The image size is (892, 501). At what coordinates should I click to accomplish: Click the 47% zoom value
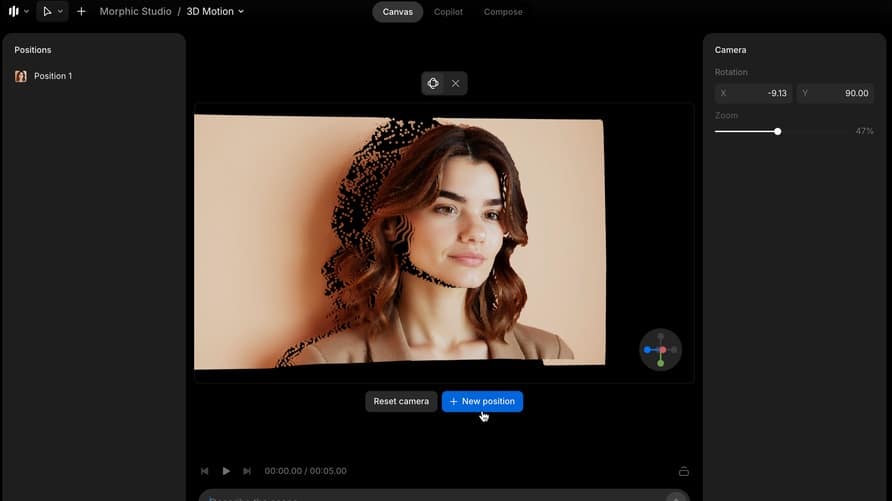tap(864, 131)
